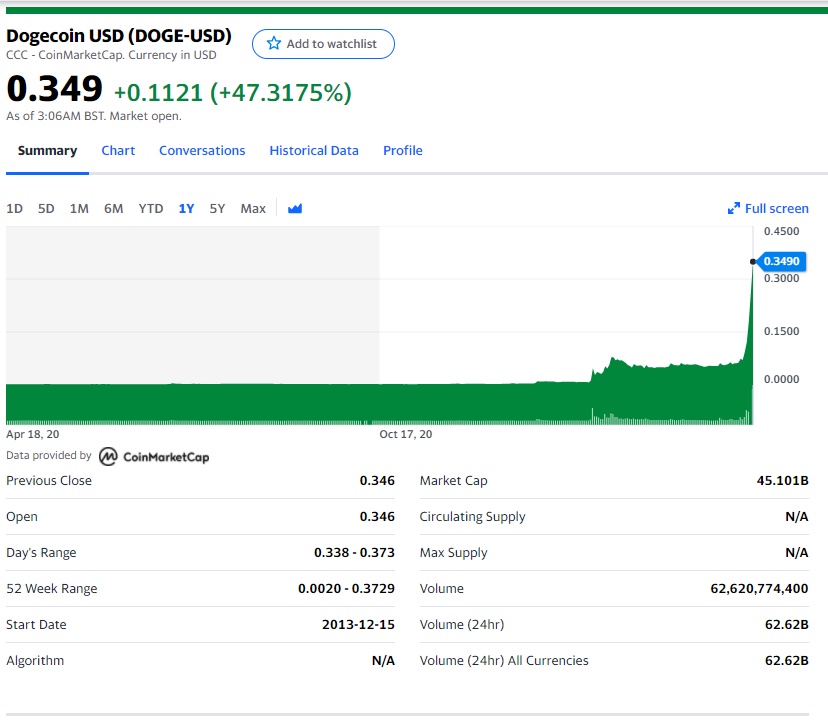Select the YTD chart range
Viewport: 828px width, 726px height.
click(151, 209)
